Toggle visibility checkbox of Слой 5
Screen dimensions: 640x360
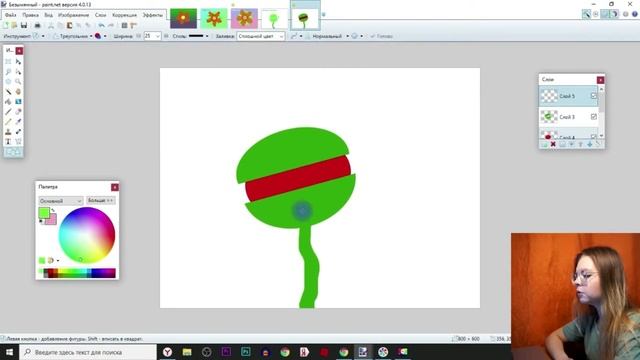pos(593,96)
